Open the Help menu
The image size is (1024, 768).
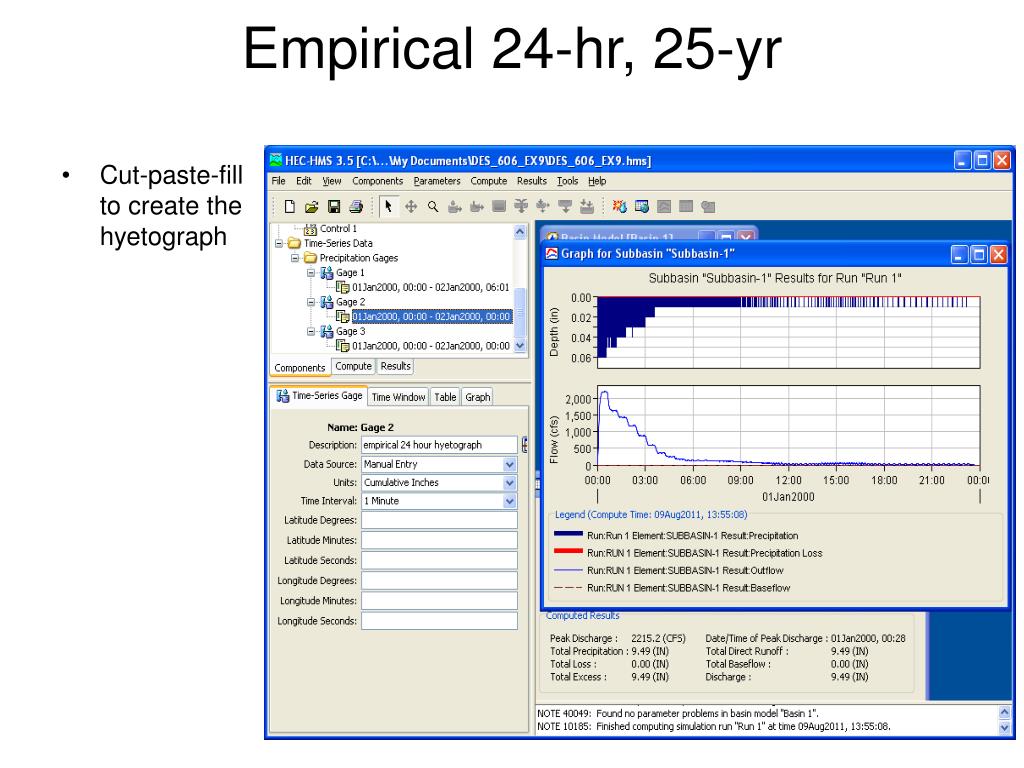pos(597,181)
